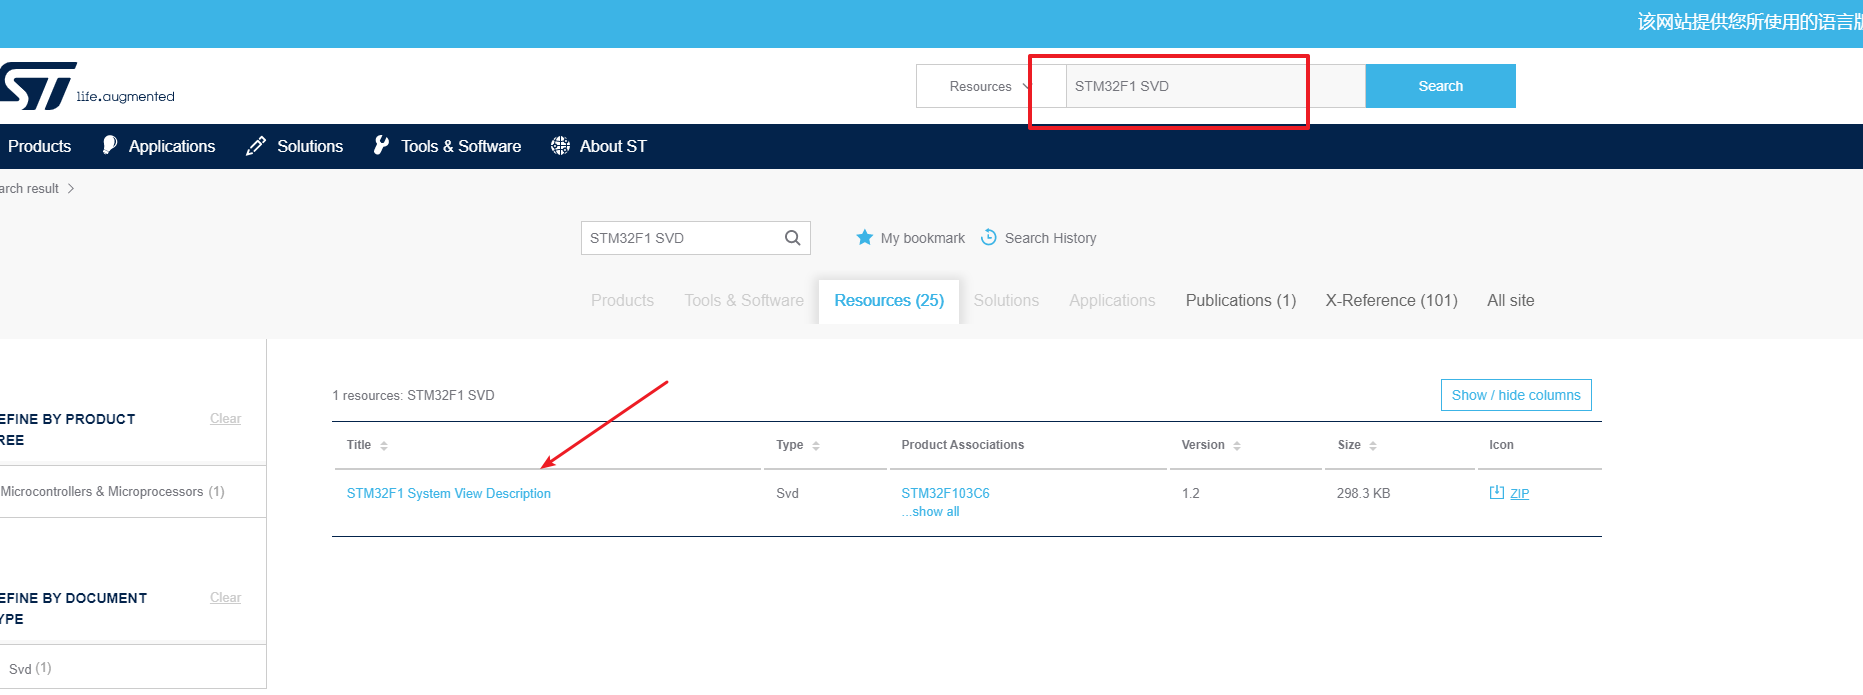Screen dimensions: 1863x695
Task: Select the greyed Tools & Software results tab
Action: [x=744, y=301]
